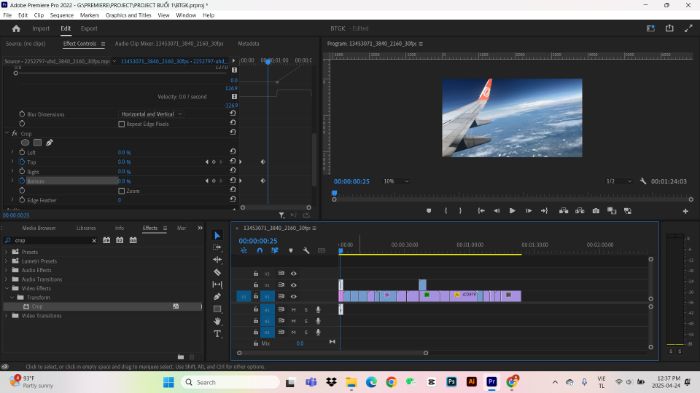The image size is (700, 393).
Task: Step back one frame
Action: (x=496, y=211)
